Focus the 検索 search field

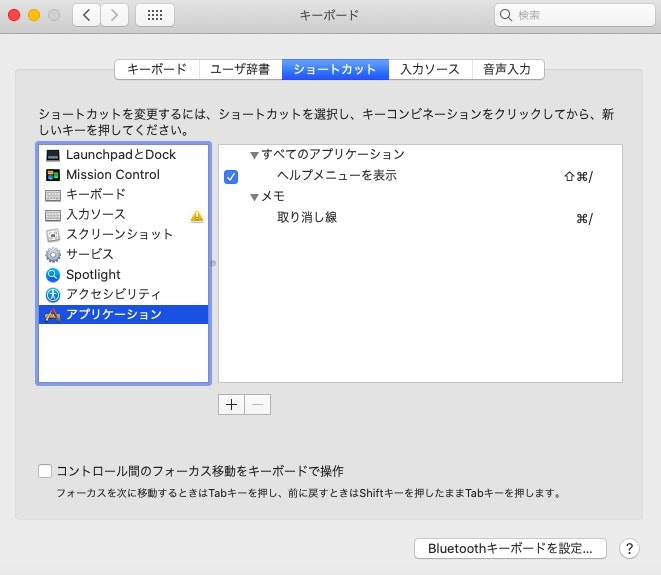coord(575,15)
